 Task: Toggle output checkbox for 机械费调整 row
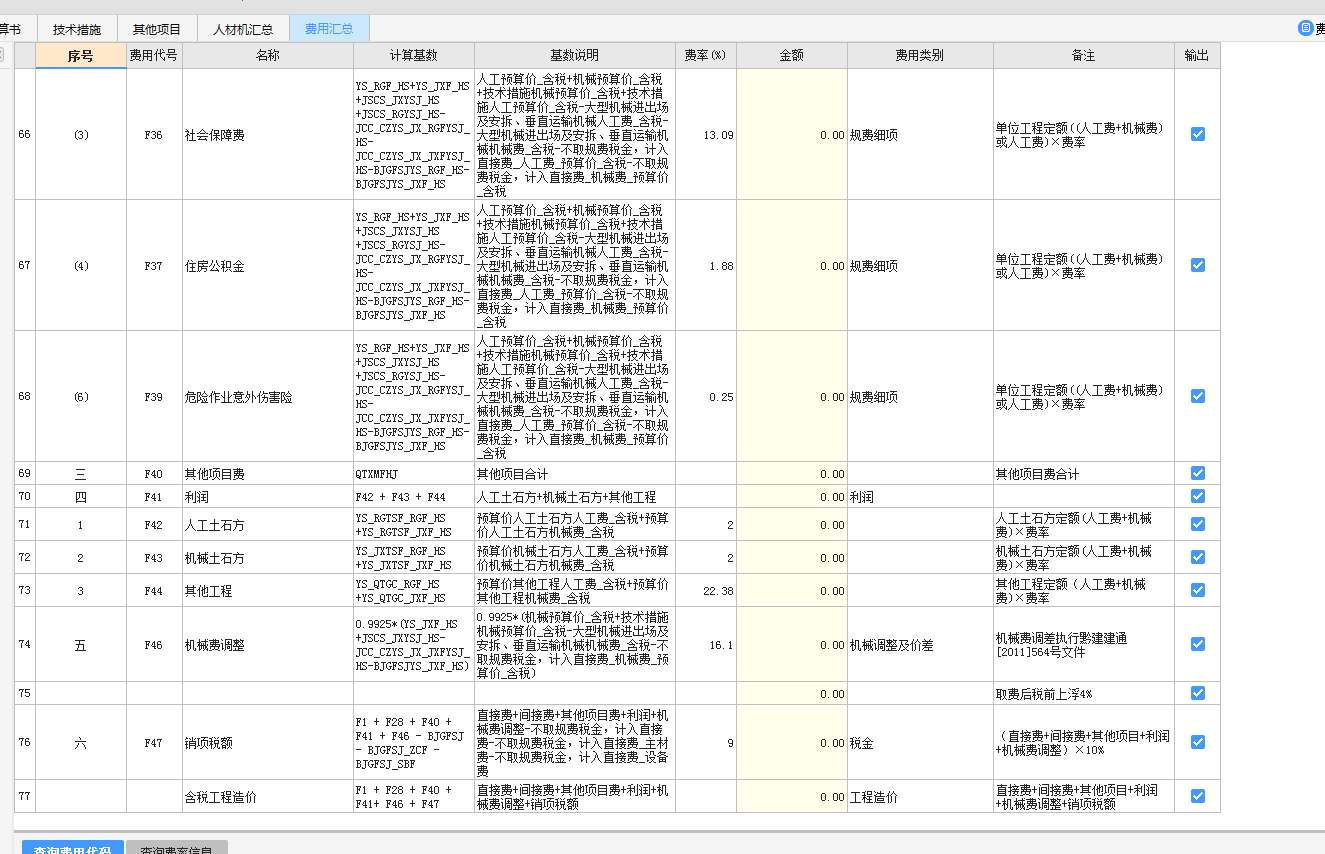[1198, 644]
